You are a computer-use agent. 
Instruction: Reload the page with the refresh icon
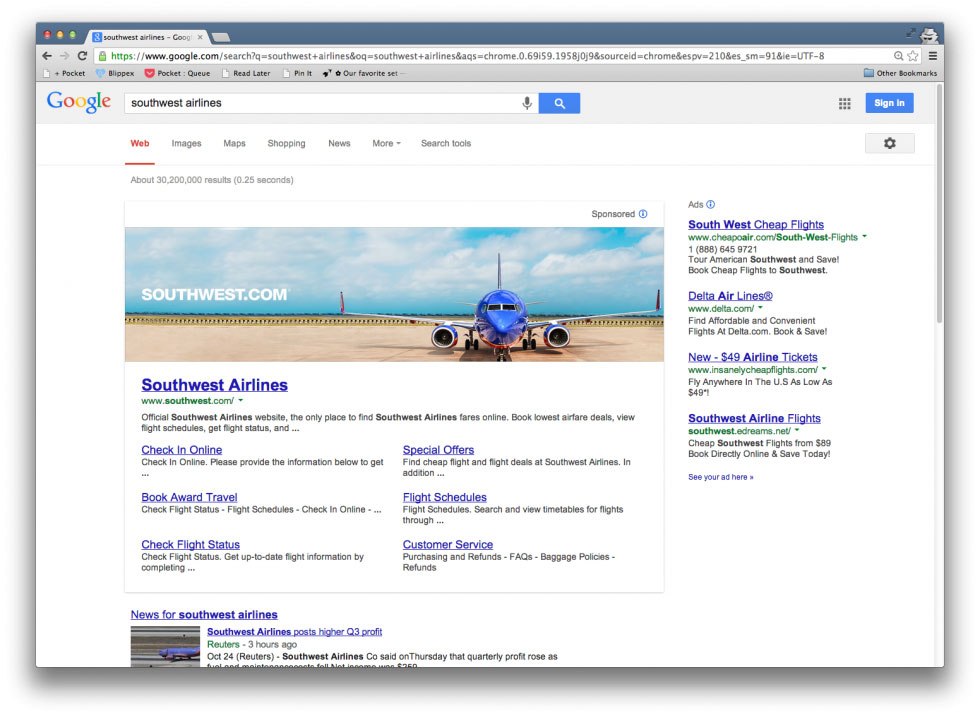click(x=82, y=56)
